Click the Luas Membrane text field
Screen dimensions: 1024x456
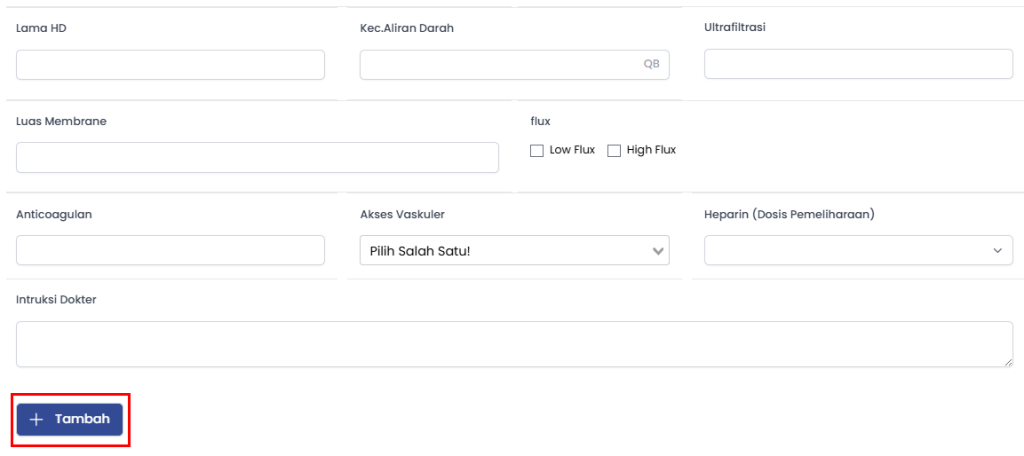(257, 157)
